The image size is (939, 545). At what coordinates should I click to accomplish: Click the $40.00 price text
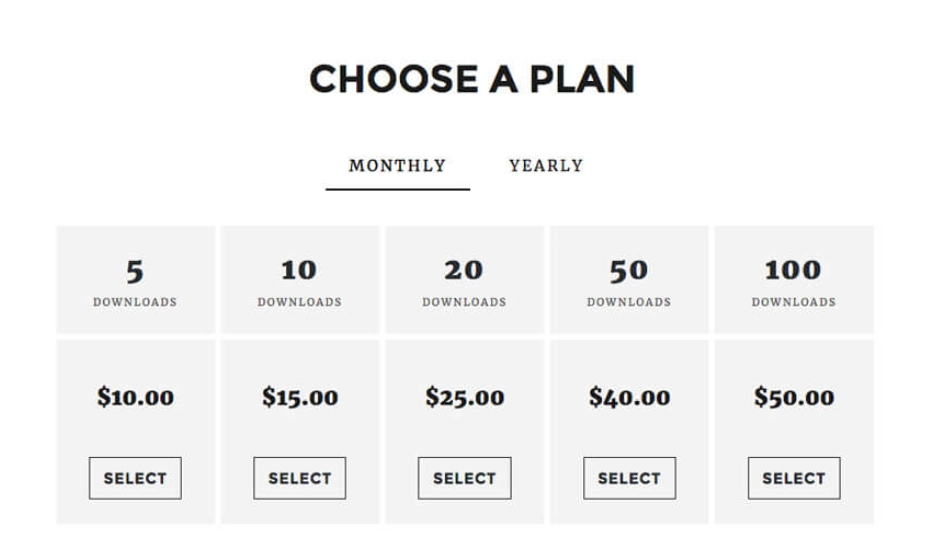pyautogui.click(x=629, y=397)
